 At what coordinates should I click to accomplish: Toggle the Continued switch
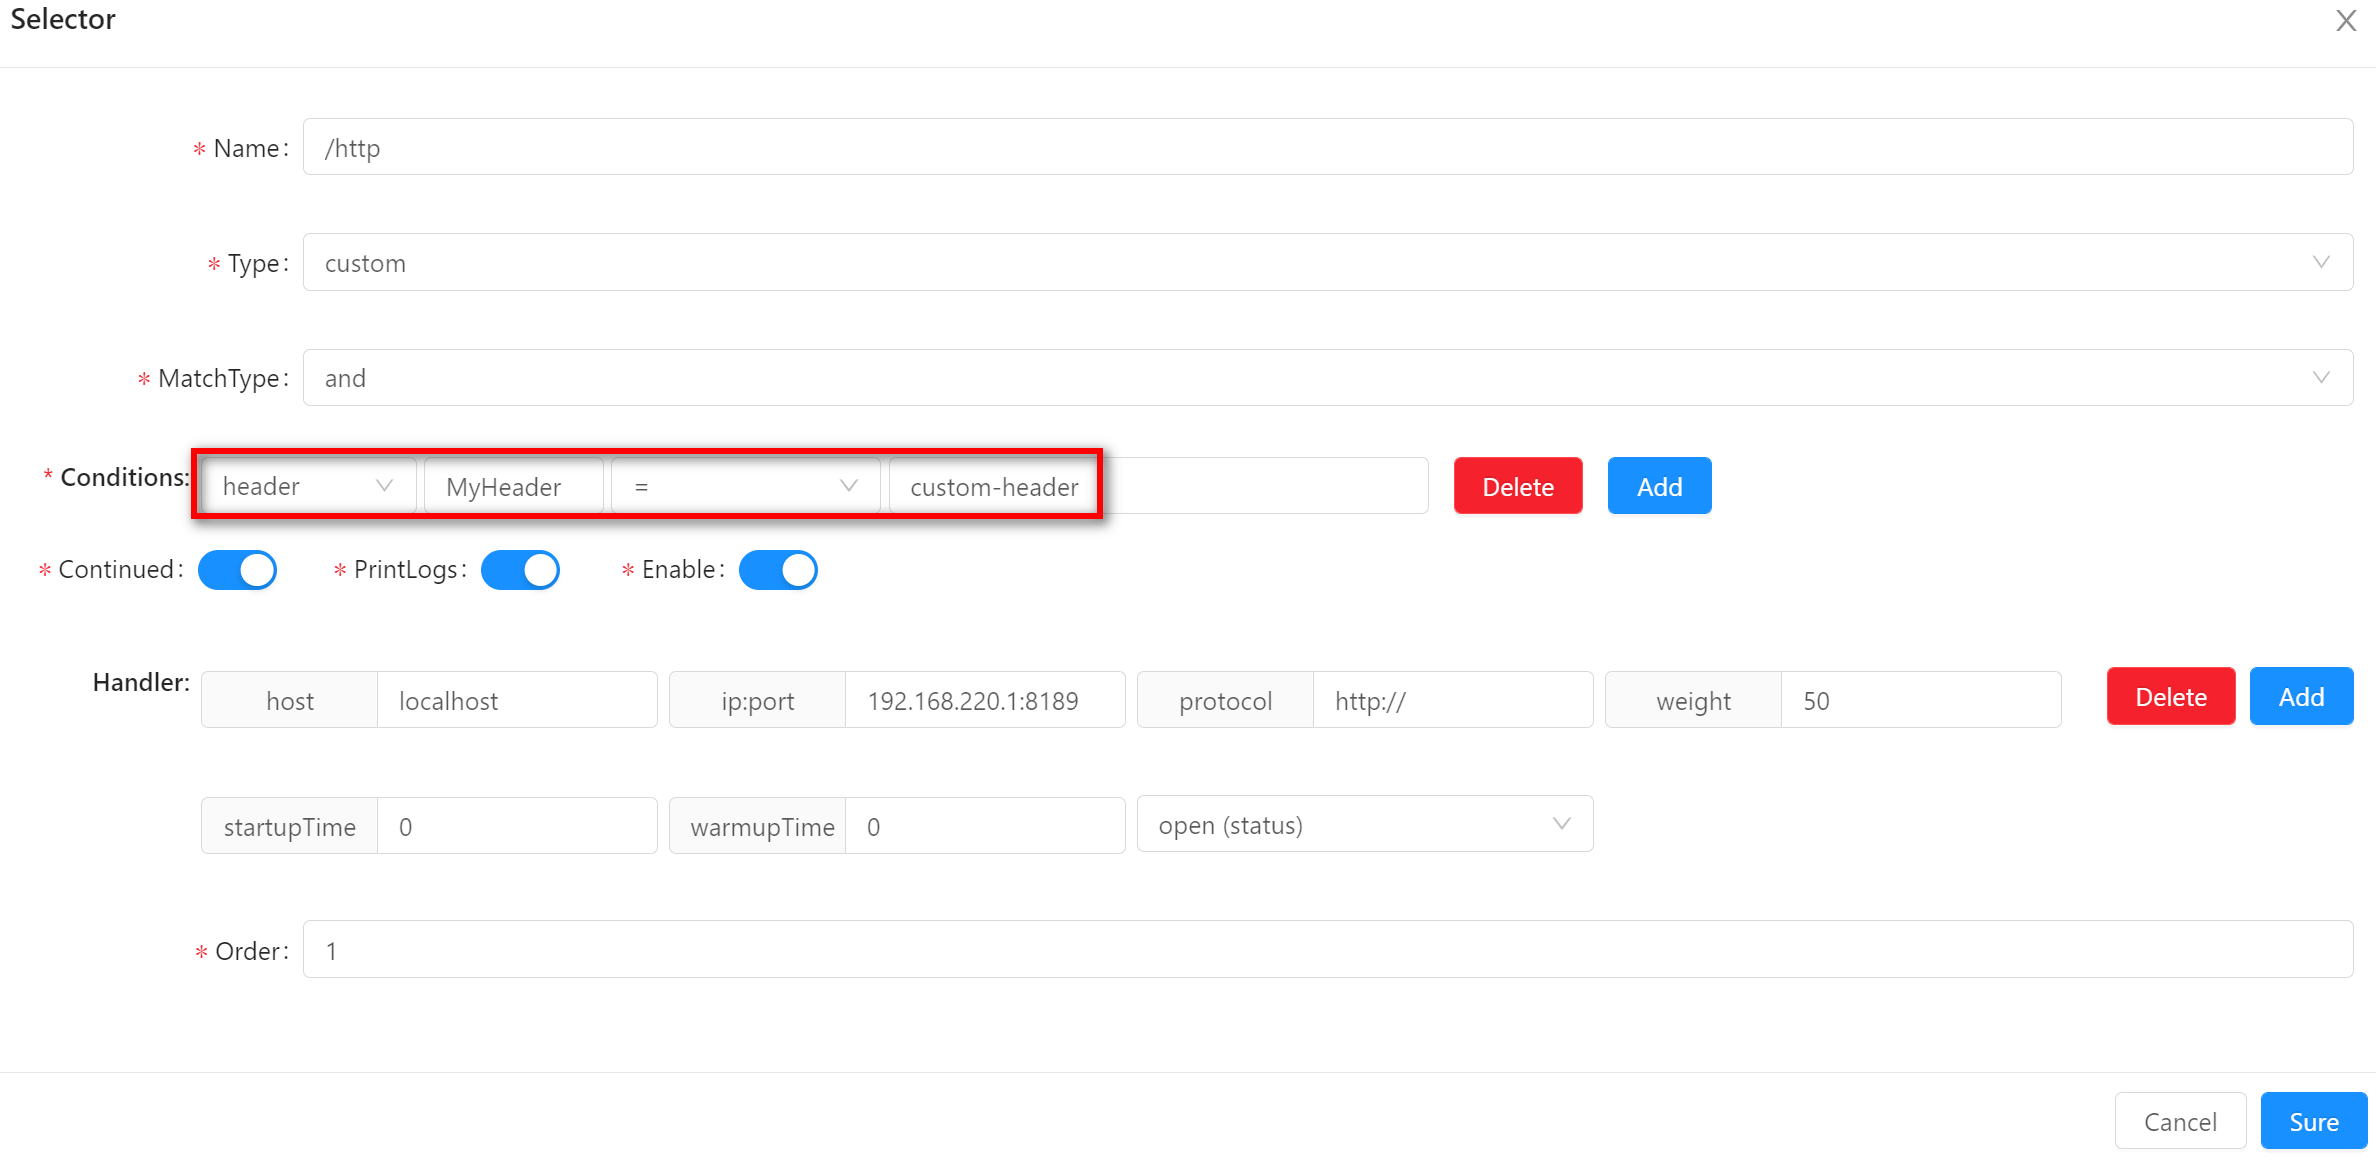(237, 570)
